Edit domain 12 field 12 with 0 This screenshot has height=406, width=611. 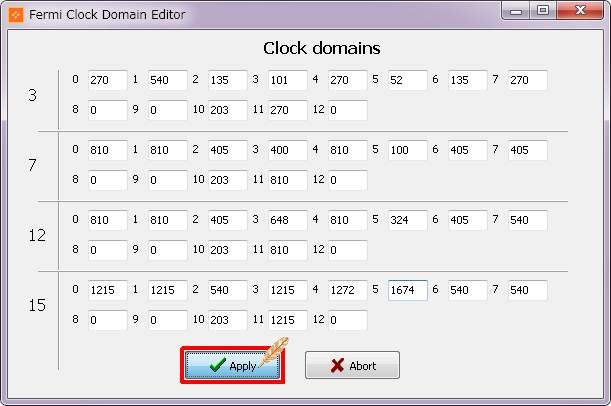click(348, 251)
